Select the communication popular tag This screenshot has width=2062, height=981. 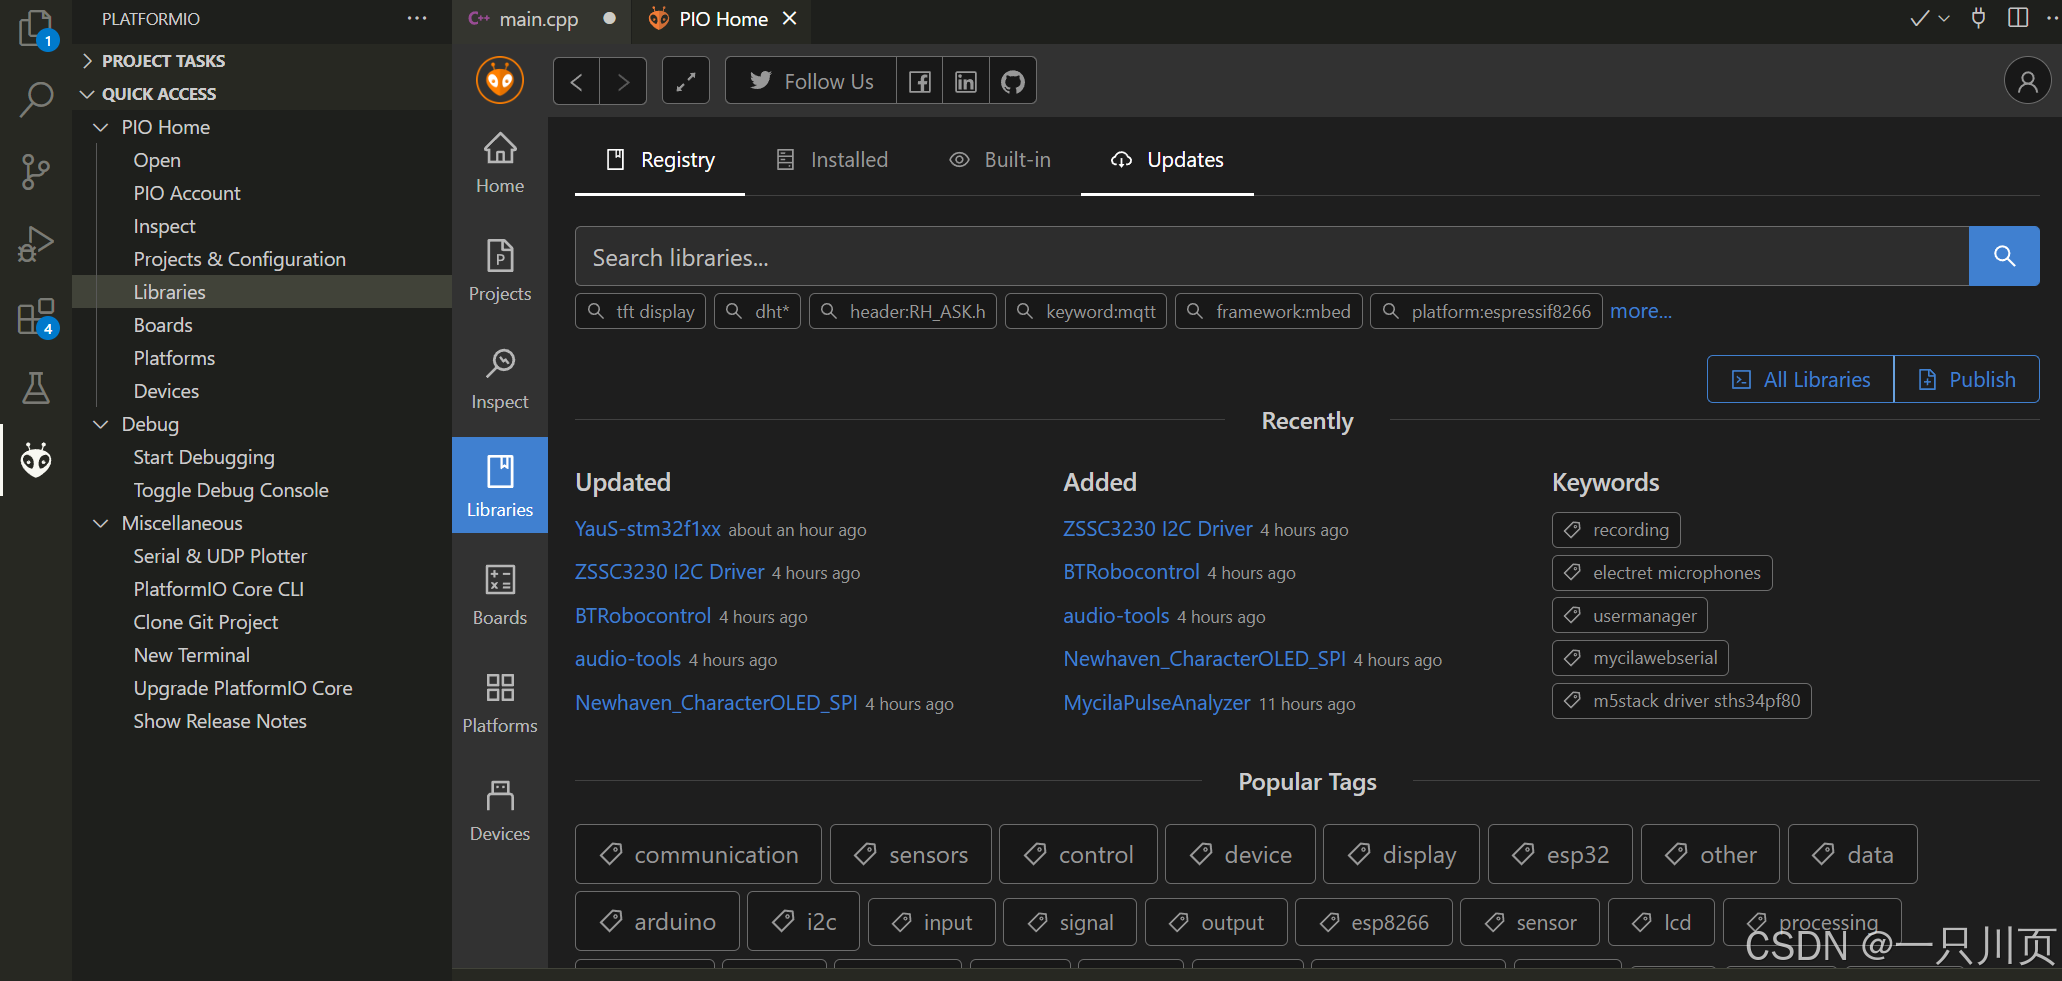[698, 854]
